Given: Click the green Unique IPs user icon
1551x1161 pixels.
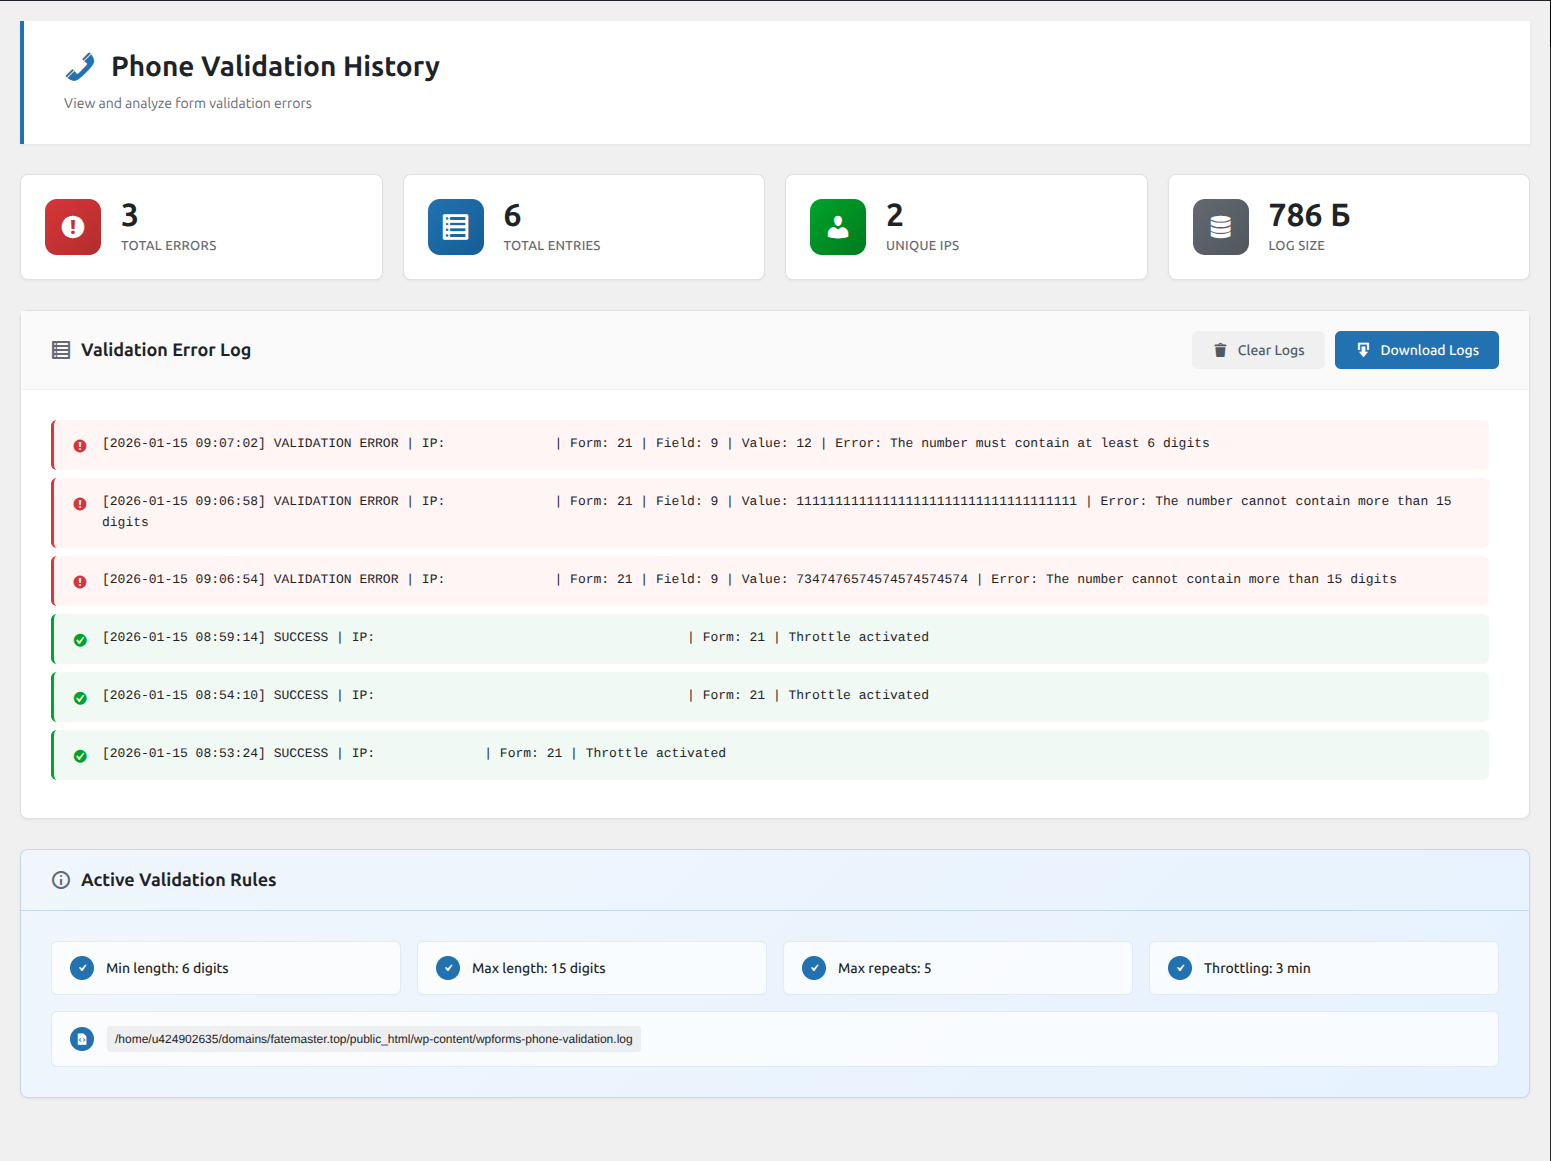Looking at the screenshot, I should (838, 227).
